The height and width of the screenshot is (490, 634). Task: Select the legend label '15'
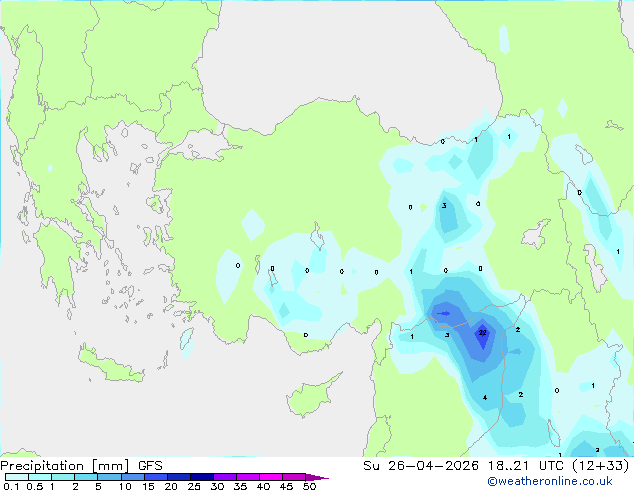coord(148,486)
